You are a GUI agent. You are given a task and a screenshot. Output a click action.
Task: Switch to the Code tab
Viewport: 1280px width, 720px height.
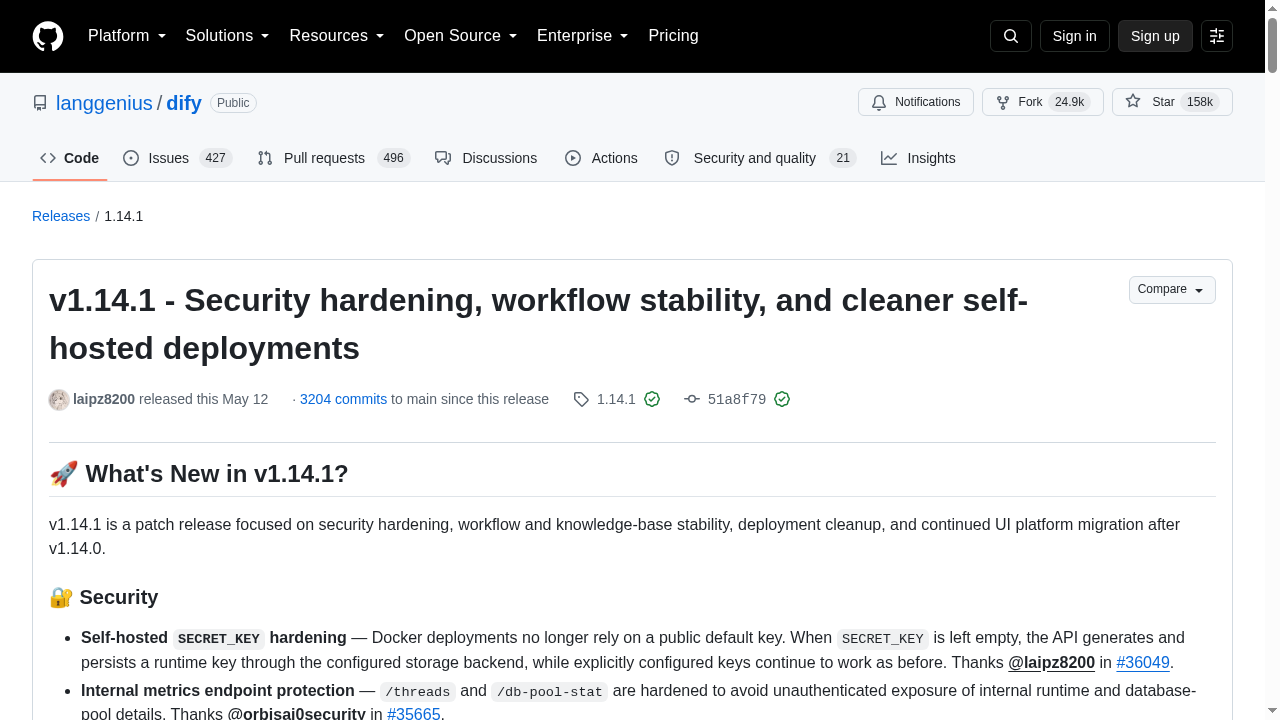70,158
